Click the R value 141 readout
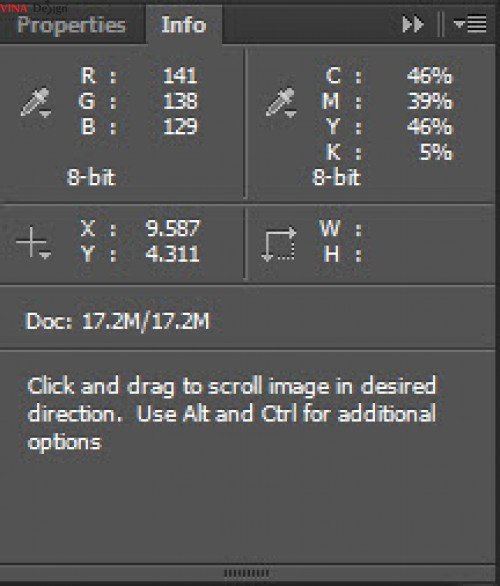Image resolution: width=500 pixels, height=586 pixels. tap(180, 76)
